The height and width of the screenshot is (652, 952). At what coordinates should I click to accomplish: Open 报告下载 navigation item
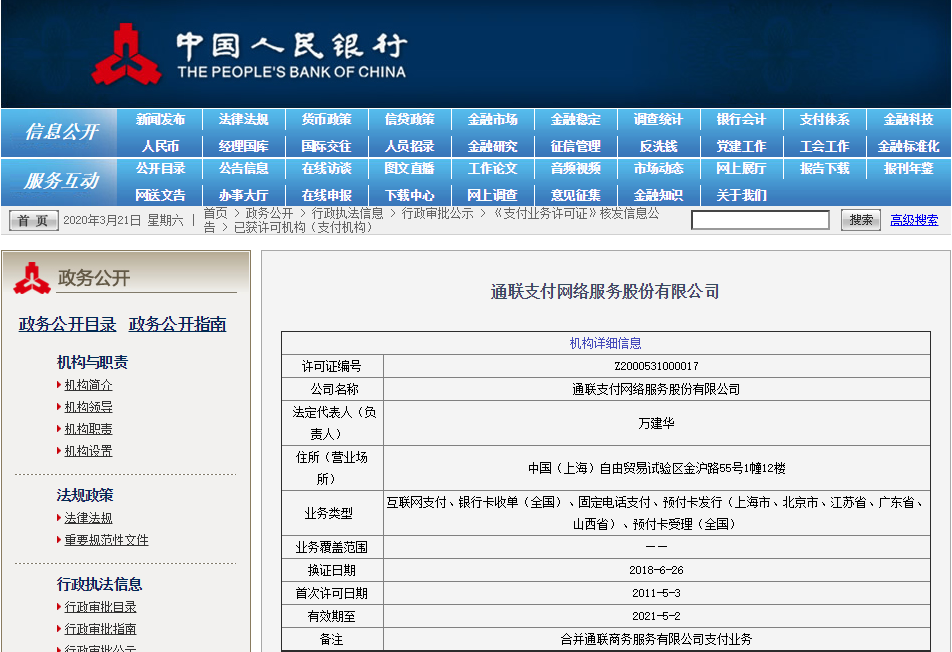tap(824, 168)
